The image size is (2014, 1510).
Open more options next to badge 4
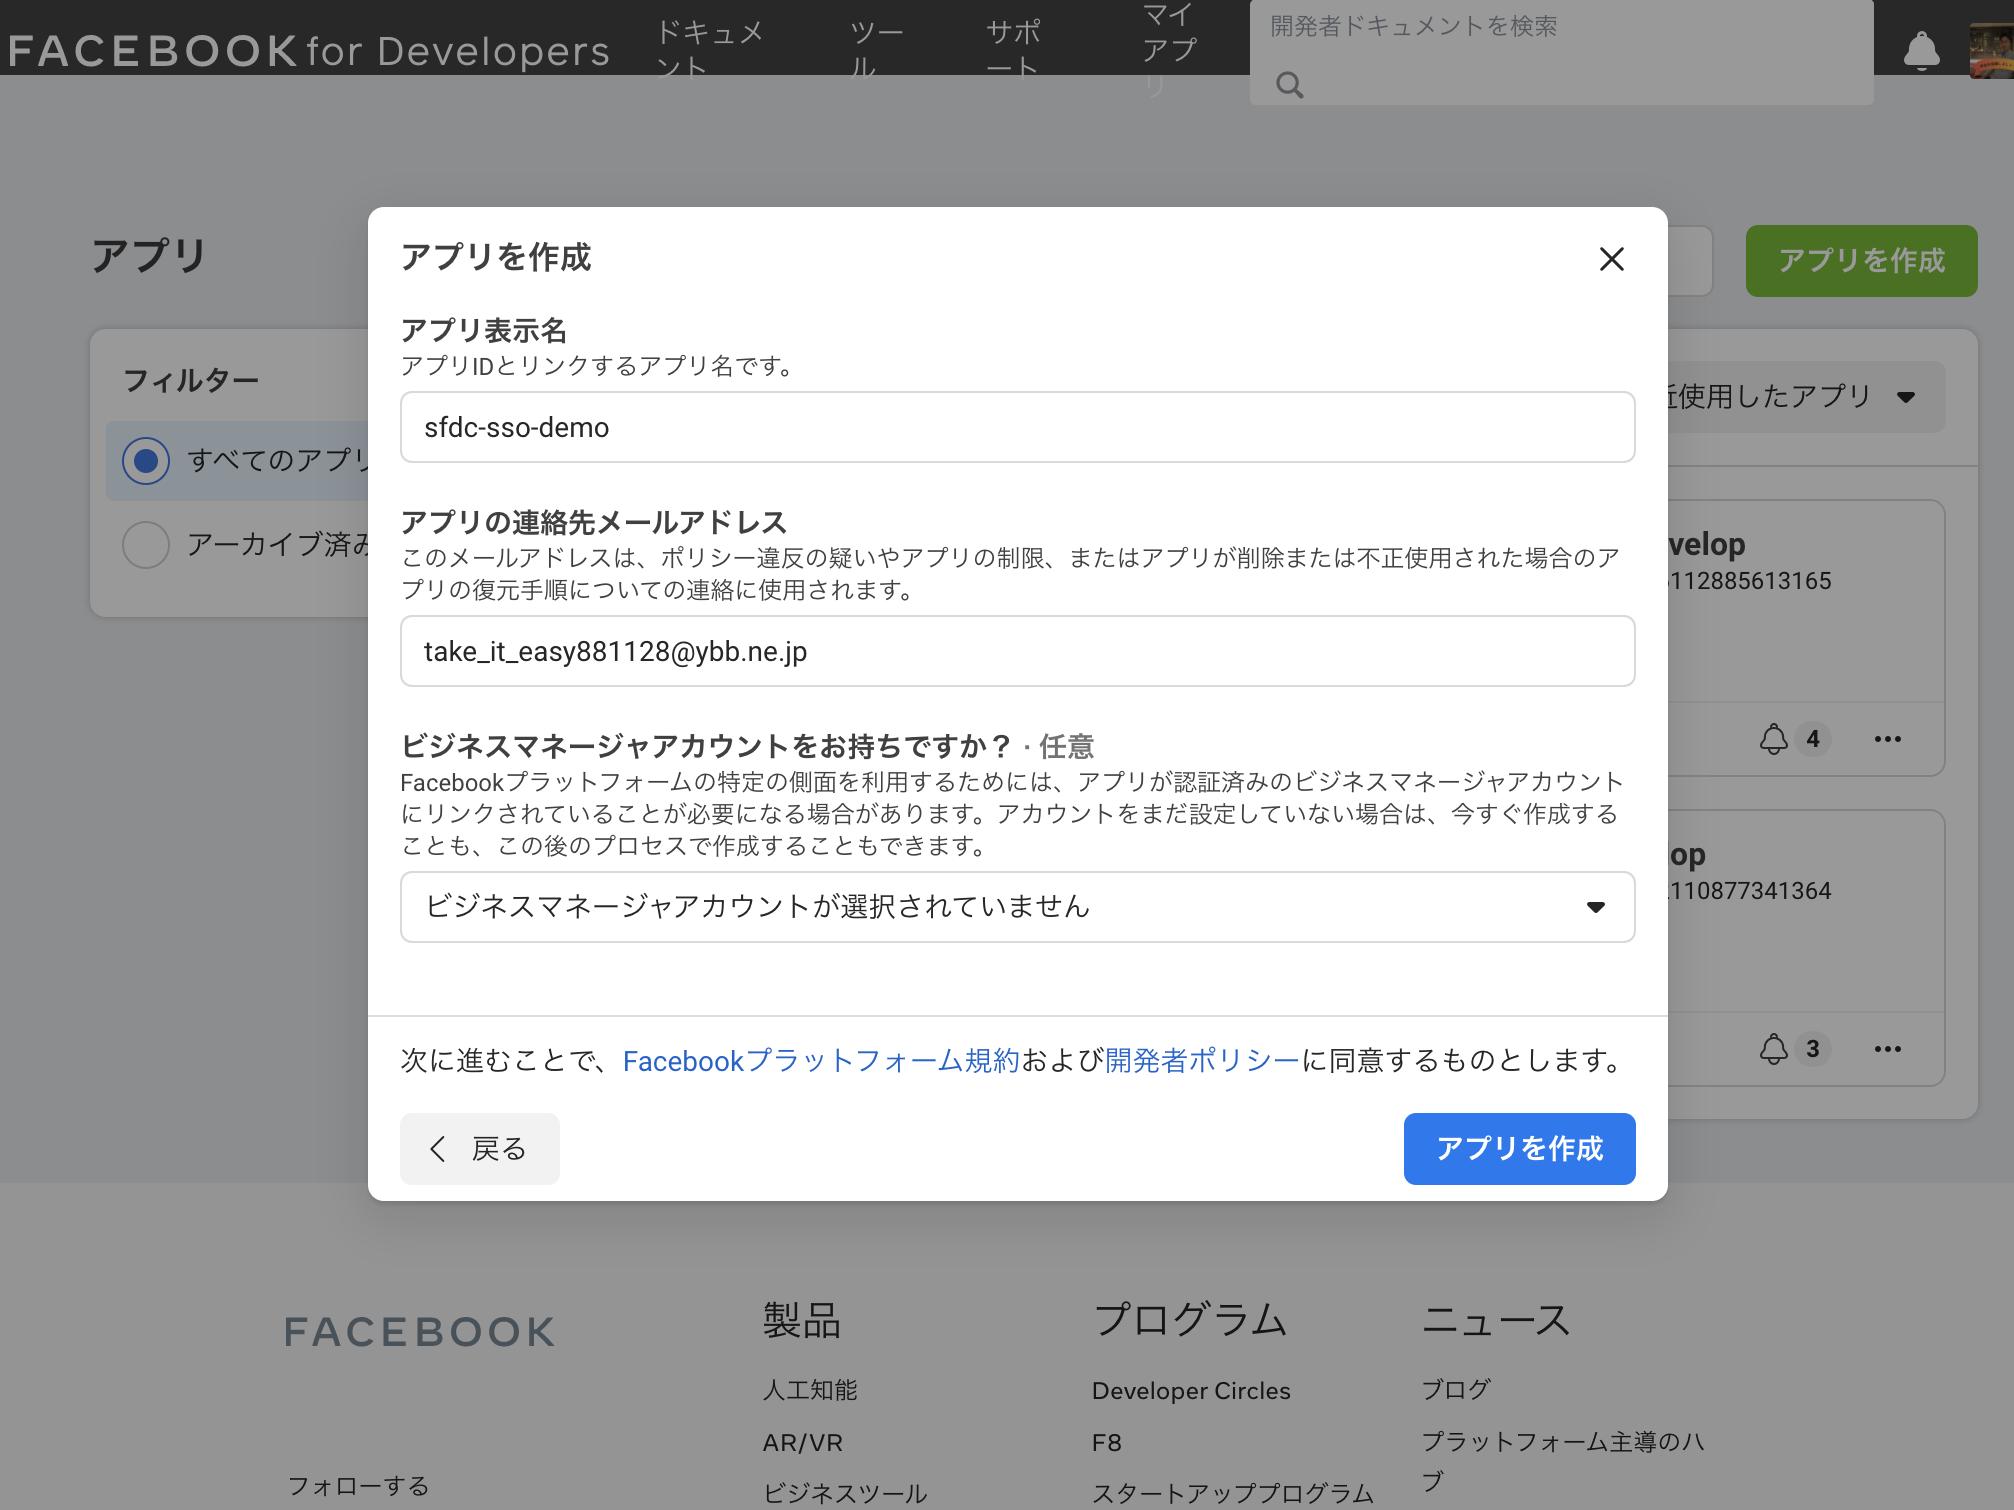[1887, 739]
